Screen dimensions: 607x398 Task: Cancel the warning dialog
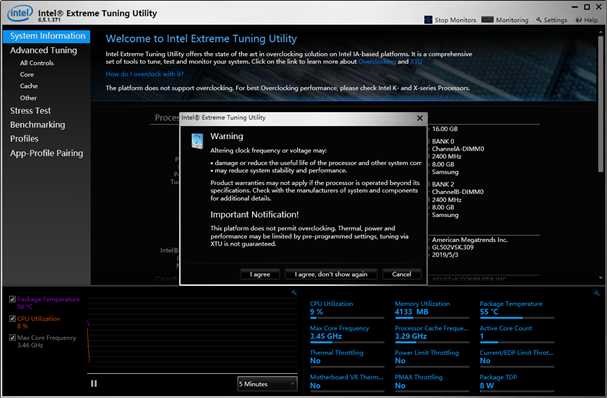click(x=401, y=274)
